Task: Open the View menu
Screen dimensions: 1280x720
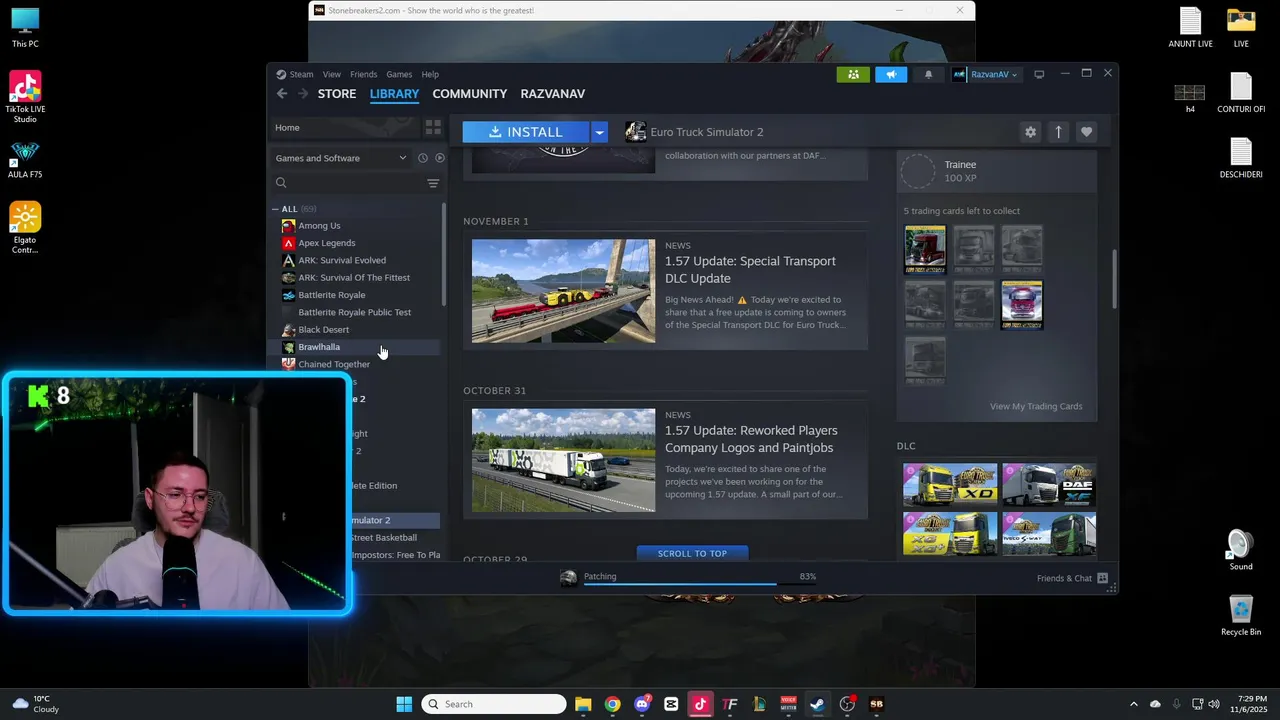Action: pyautogui.click(x=331, y=74)
